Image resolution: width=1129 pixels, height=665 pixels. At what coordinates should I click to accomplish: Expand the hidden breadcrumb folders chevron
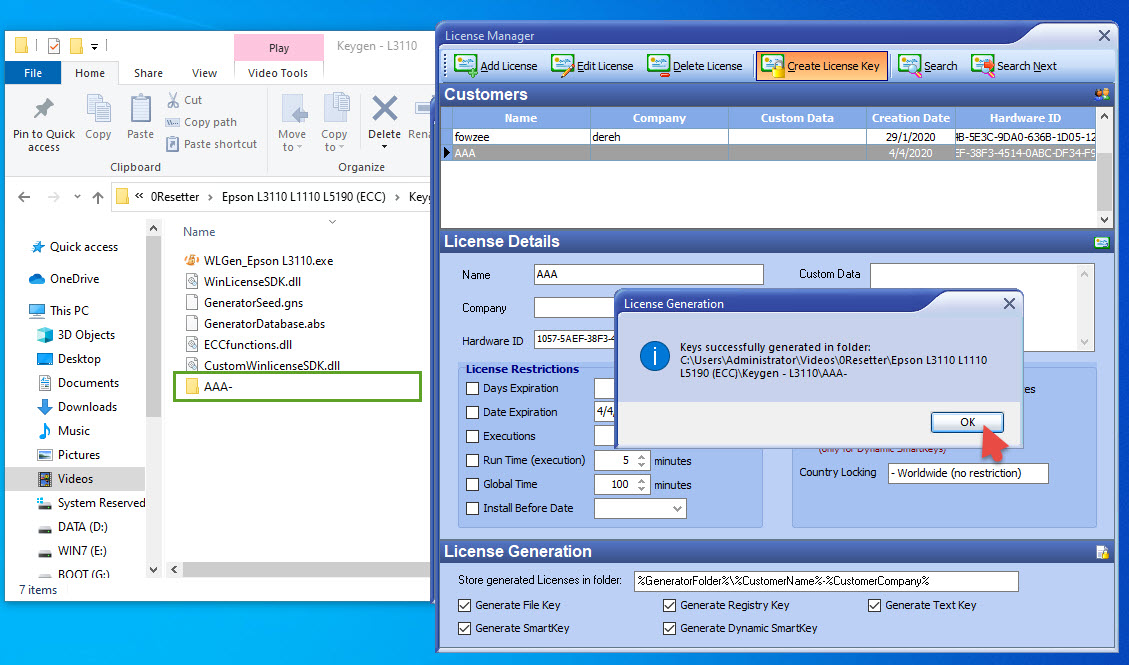pyautogui.click(x=139, y=196)
